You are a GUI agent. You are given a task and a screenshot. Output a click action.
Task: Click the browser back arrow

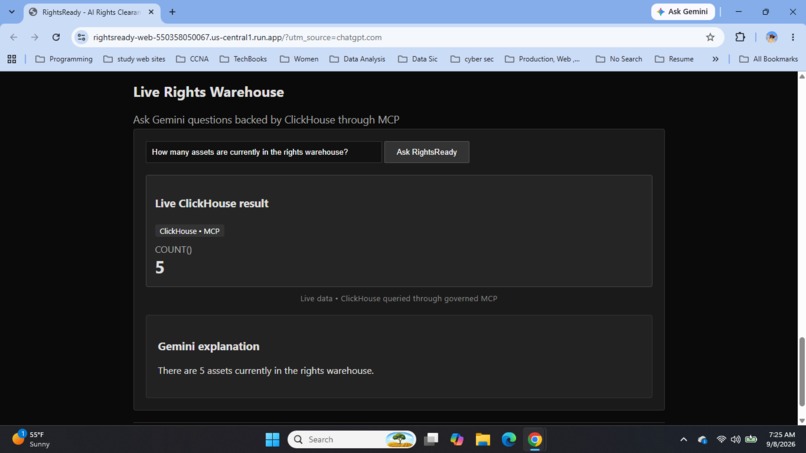click(x=14, y=37)
